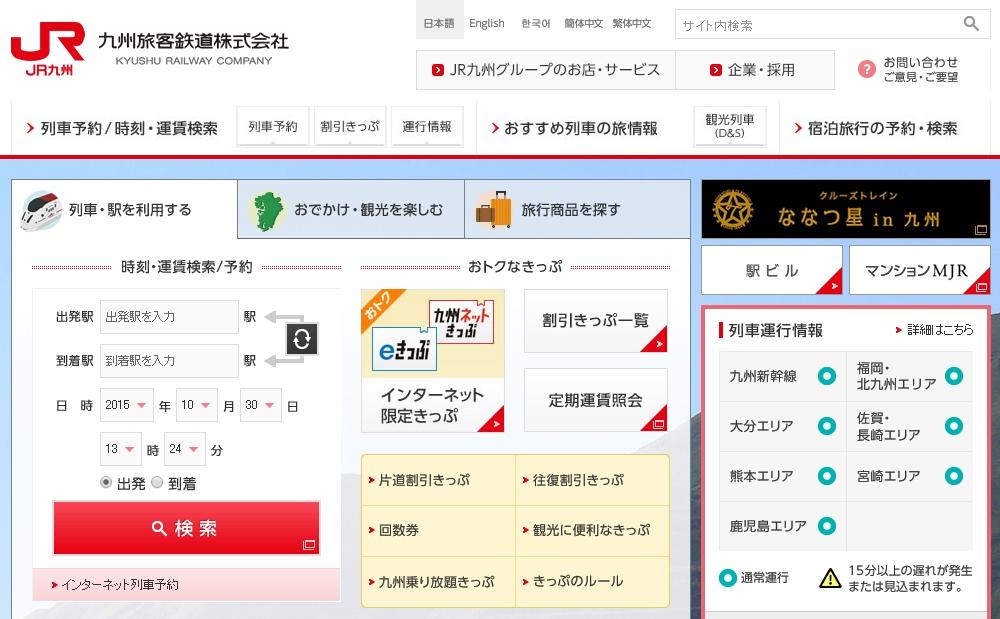The image size is (1000, 619).
Task: Open 割引きっぷ一覧 button
Action: tap(596, 321)
